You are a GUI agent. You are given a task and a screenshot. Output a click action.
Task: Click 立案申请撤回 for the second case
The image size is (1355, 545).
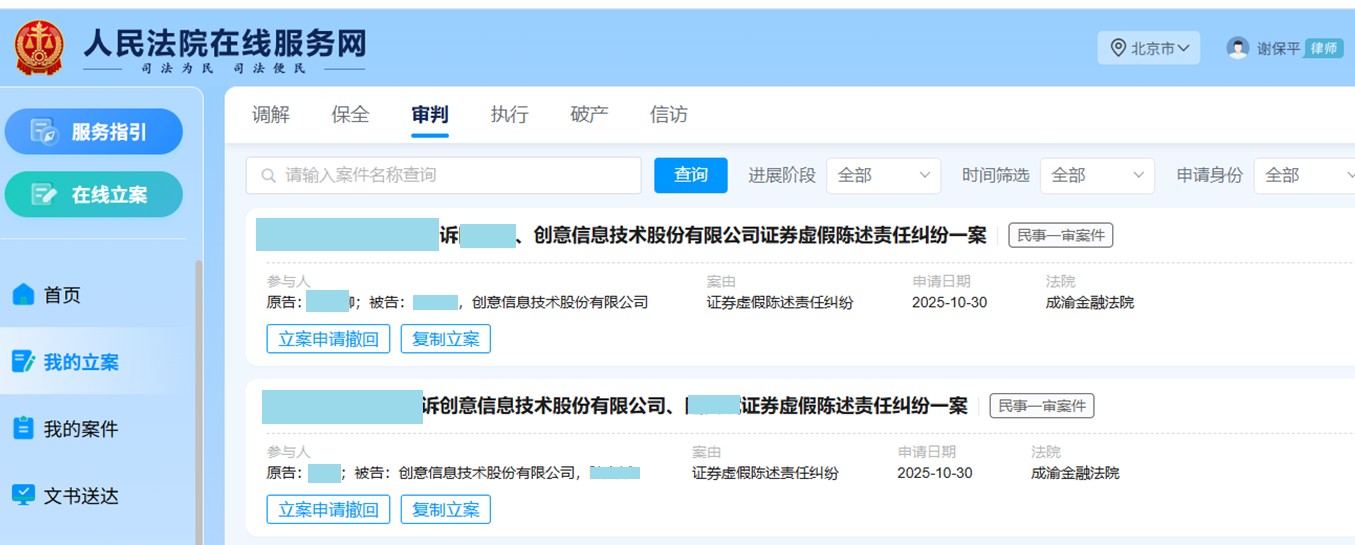(x=328, y=509)
